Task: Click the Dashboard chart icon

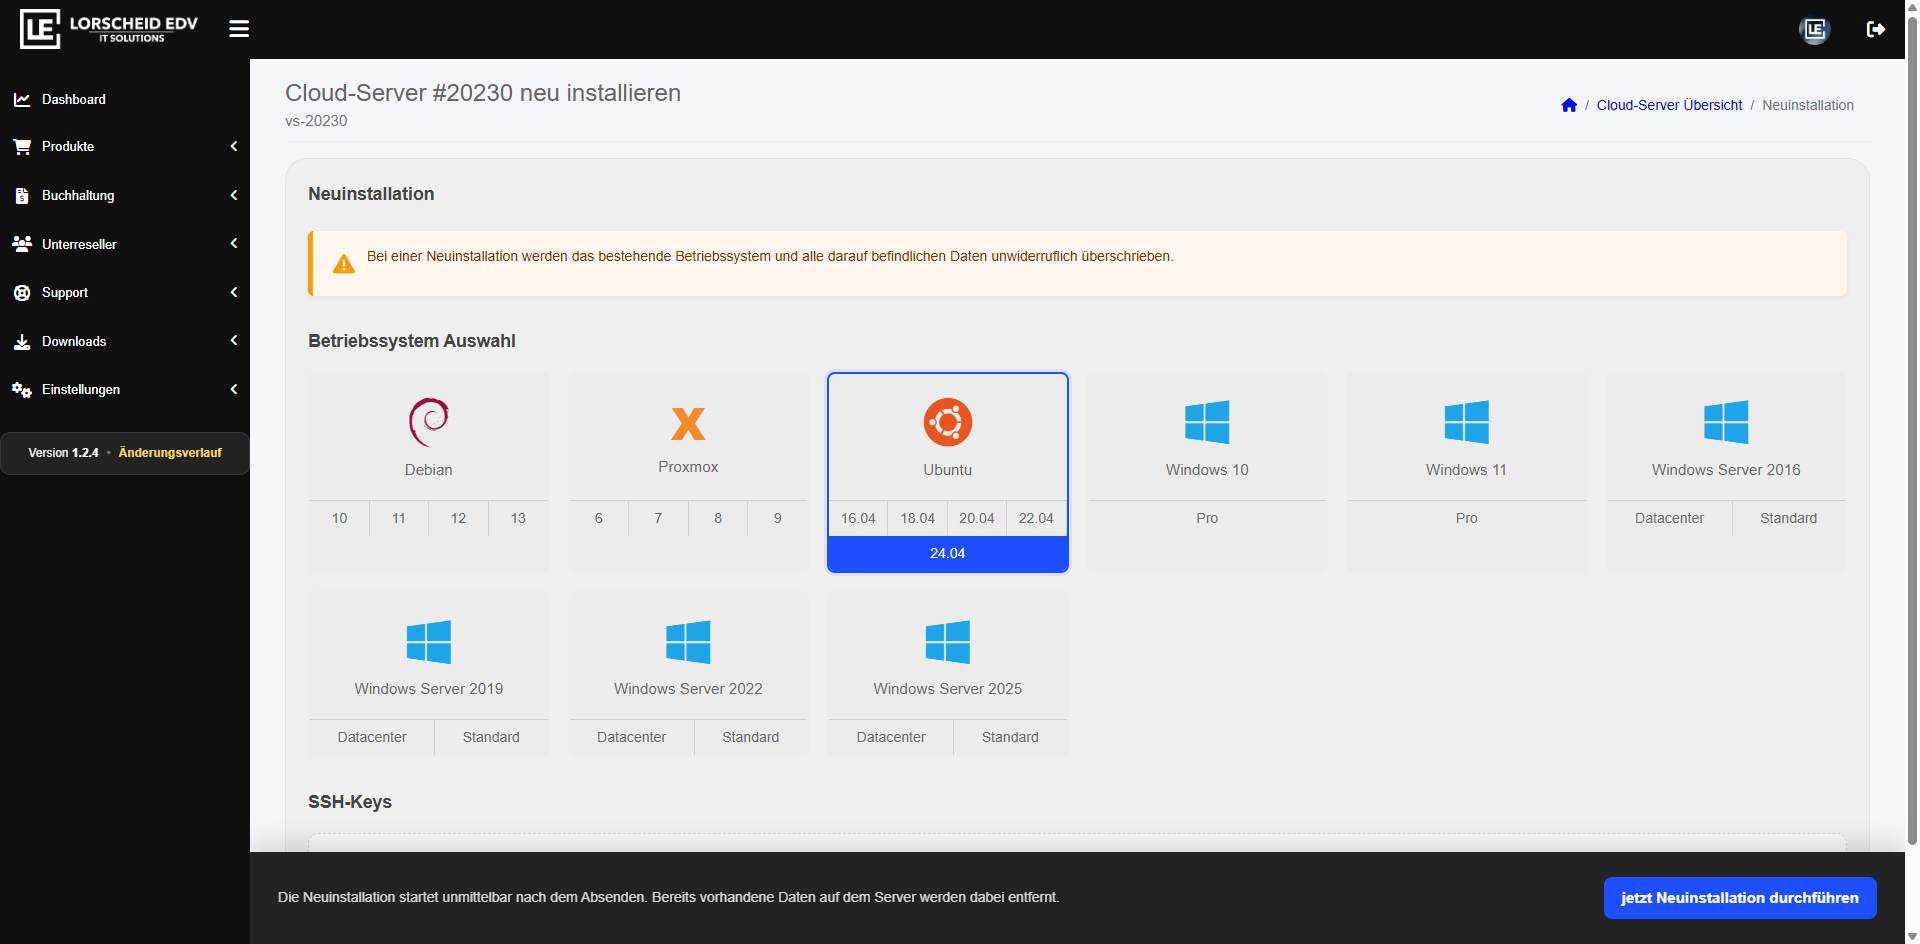Action: [22, 99]
